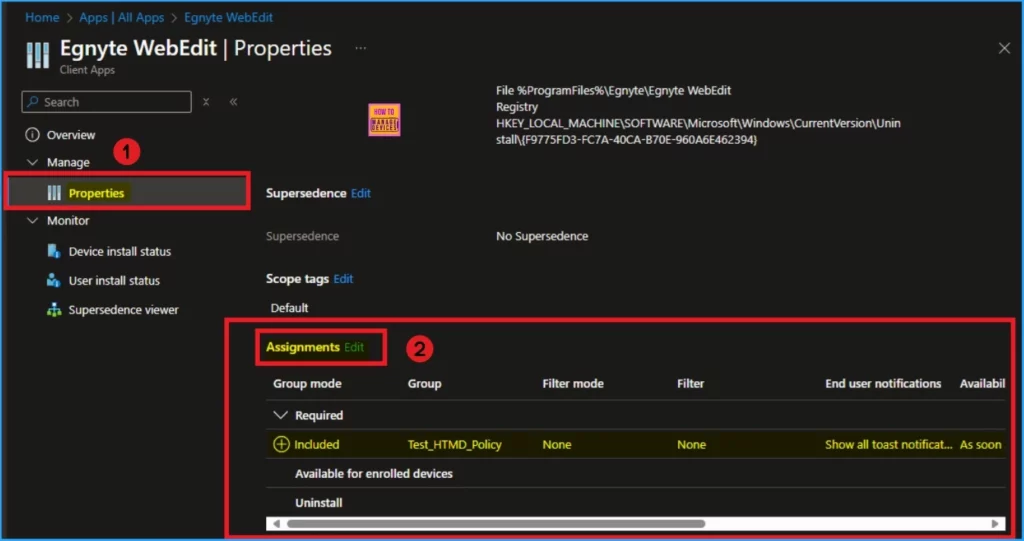
Task: Close the Properties blade
Action: click(1004, 48)
